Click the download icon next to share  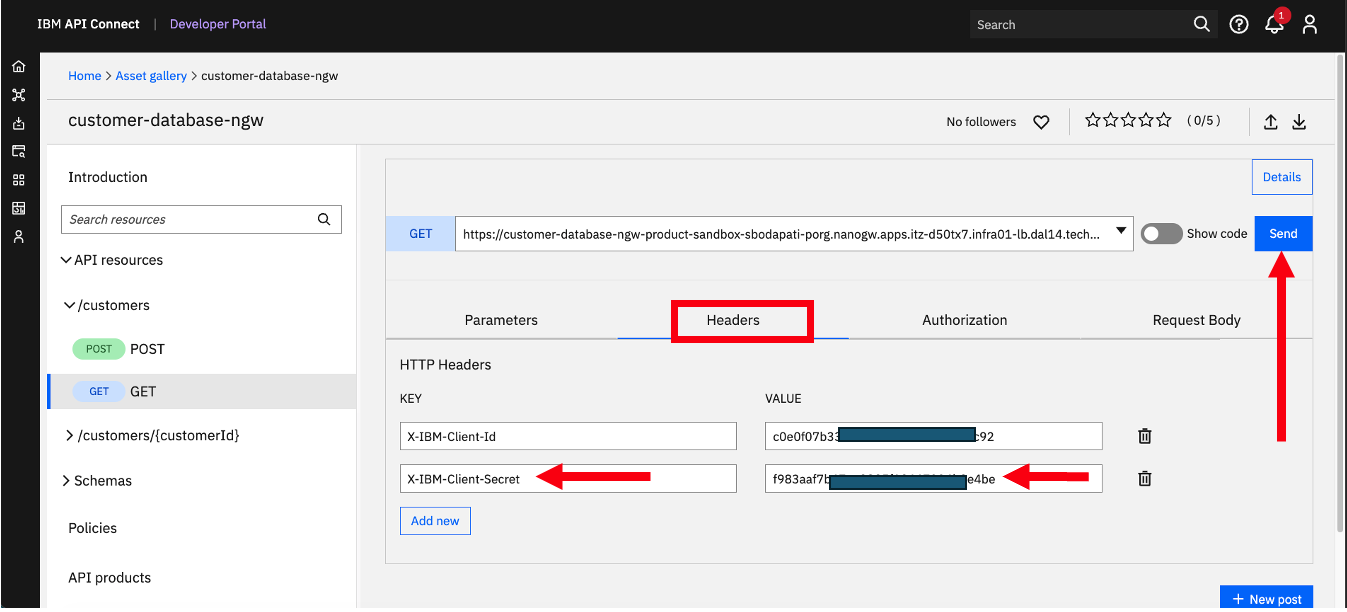1300,122
